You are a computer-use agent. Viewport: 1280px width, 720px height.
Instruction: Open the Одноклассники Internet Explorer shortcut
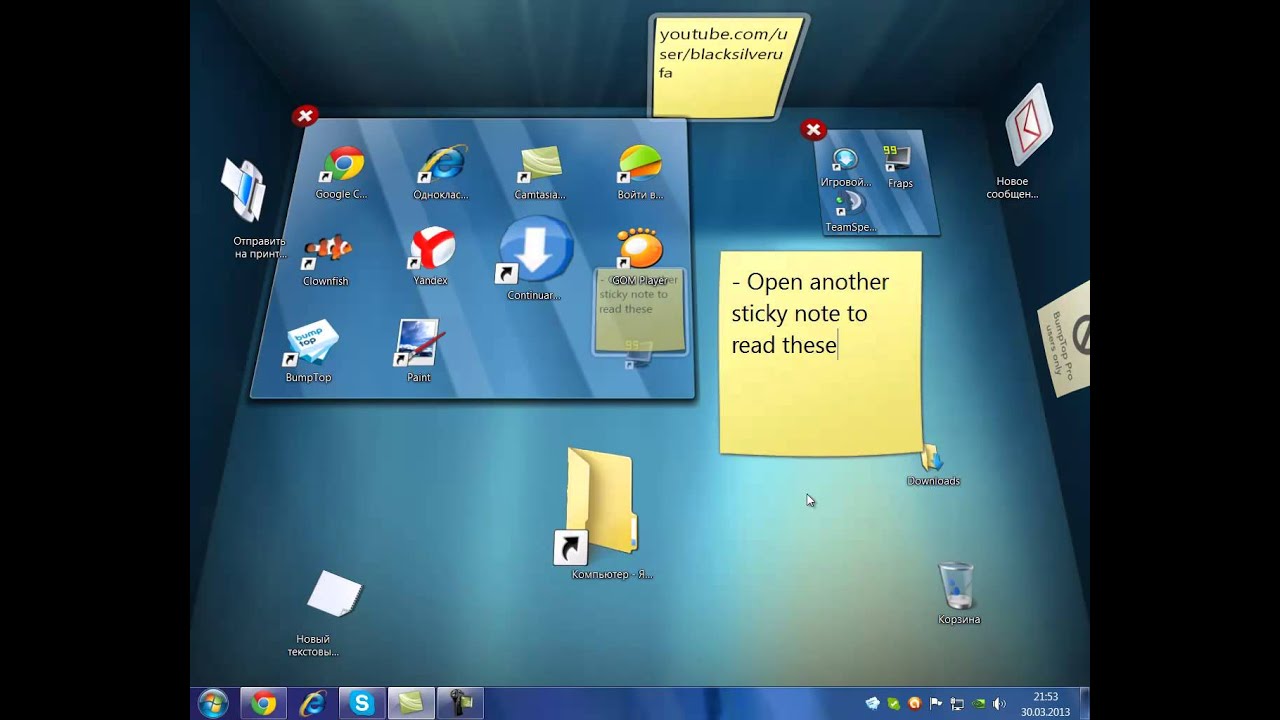pyautogui.click(x=442, y=164)
